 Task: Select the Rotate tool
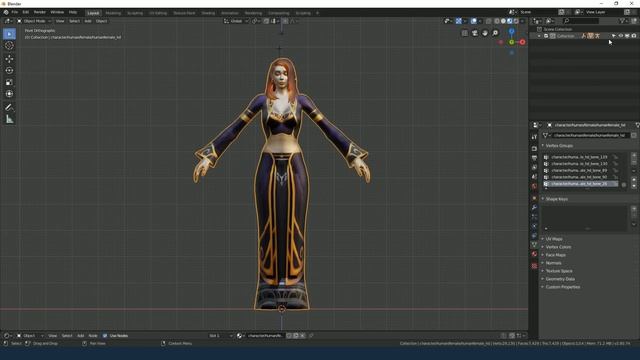tap(9, 71)
